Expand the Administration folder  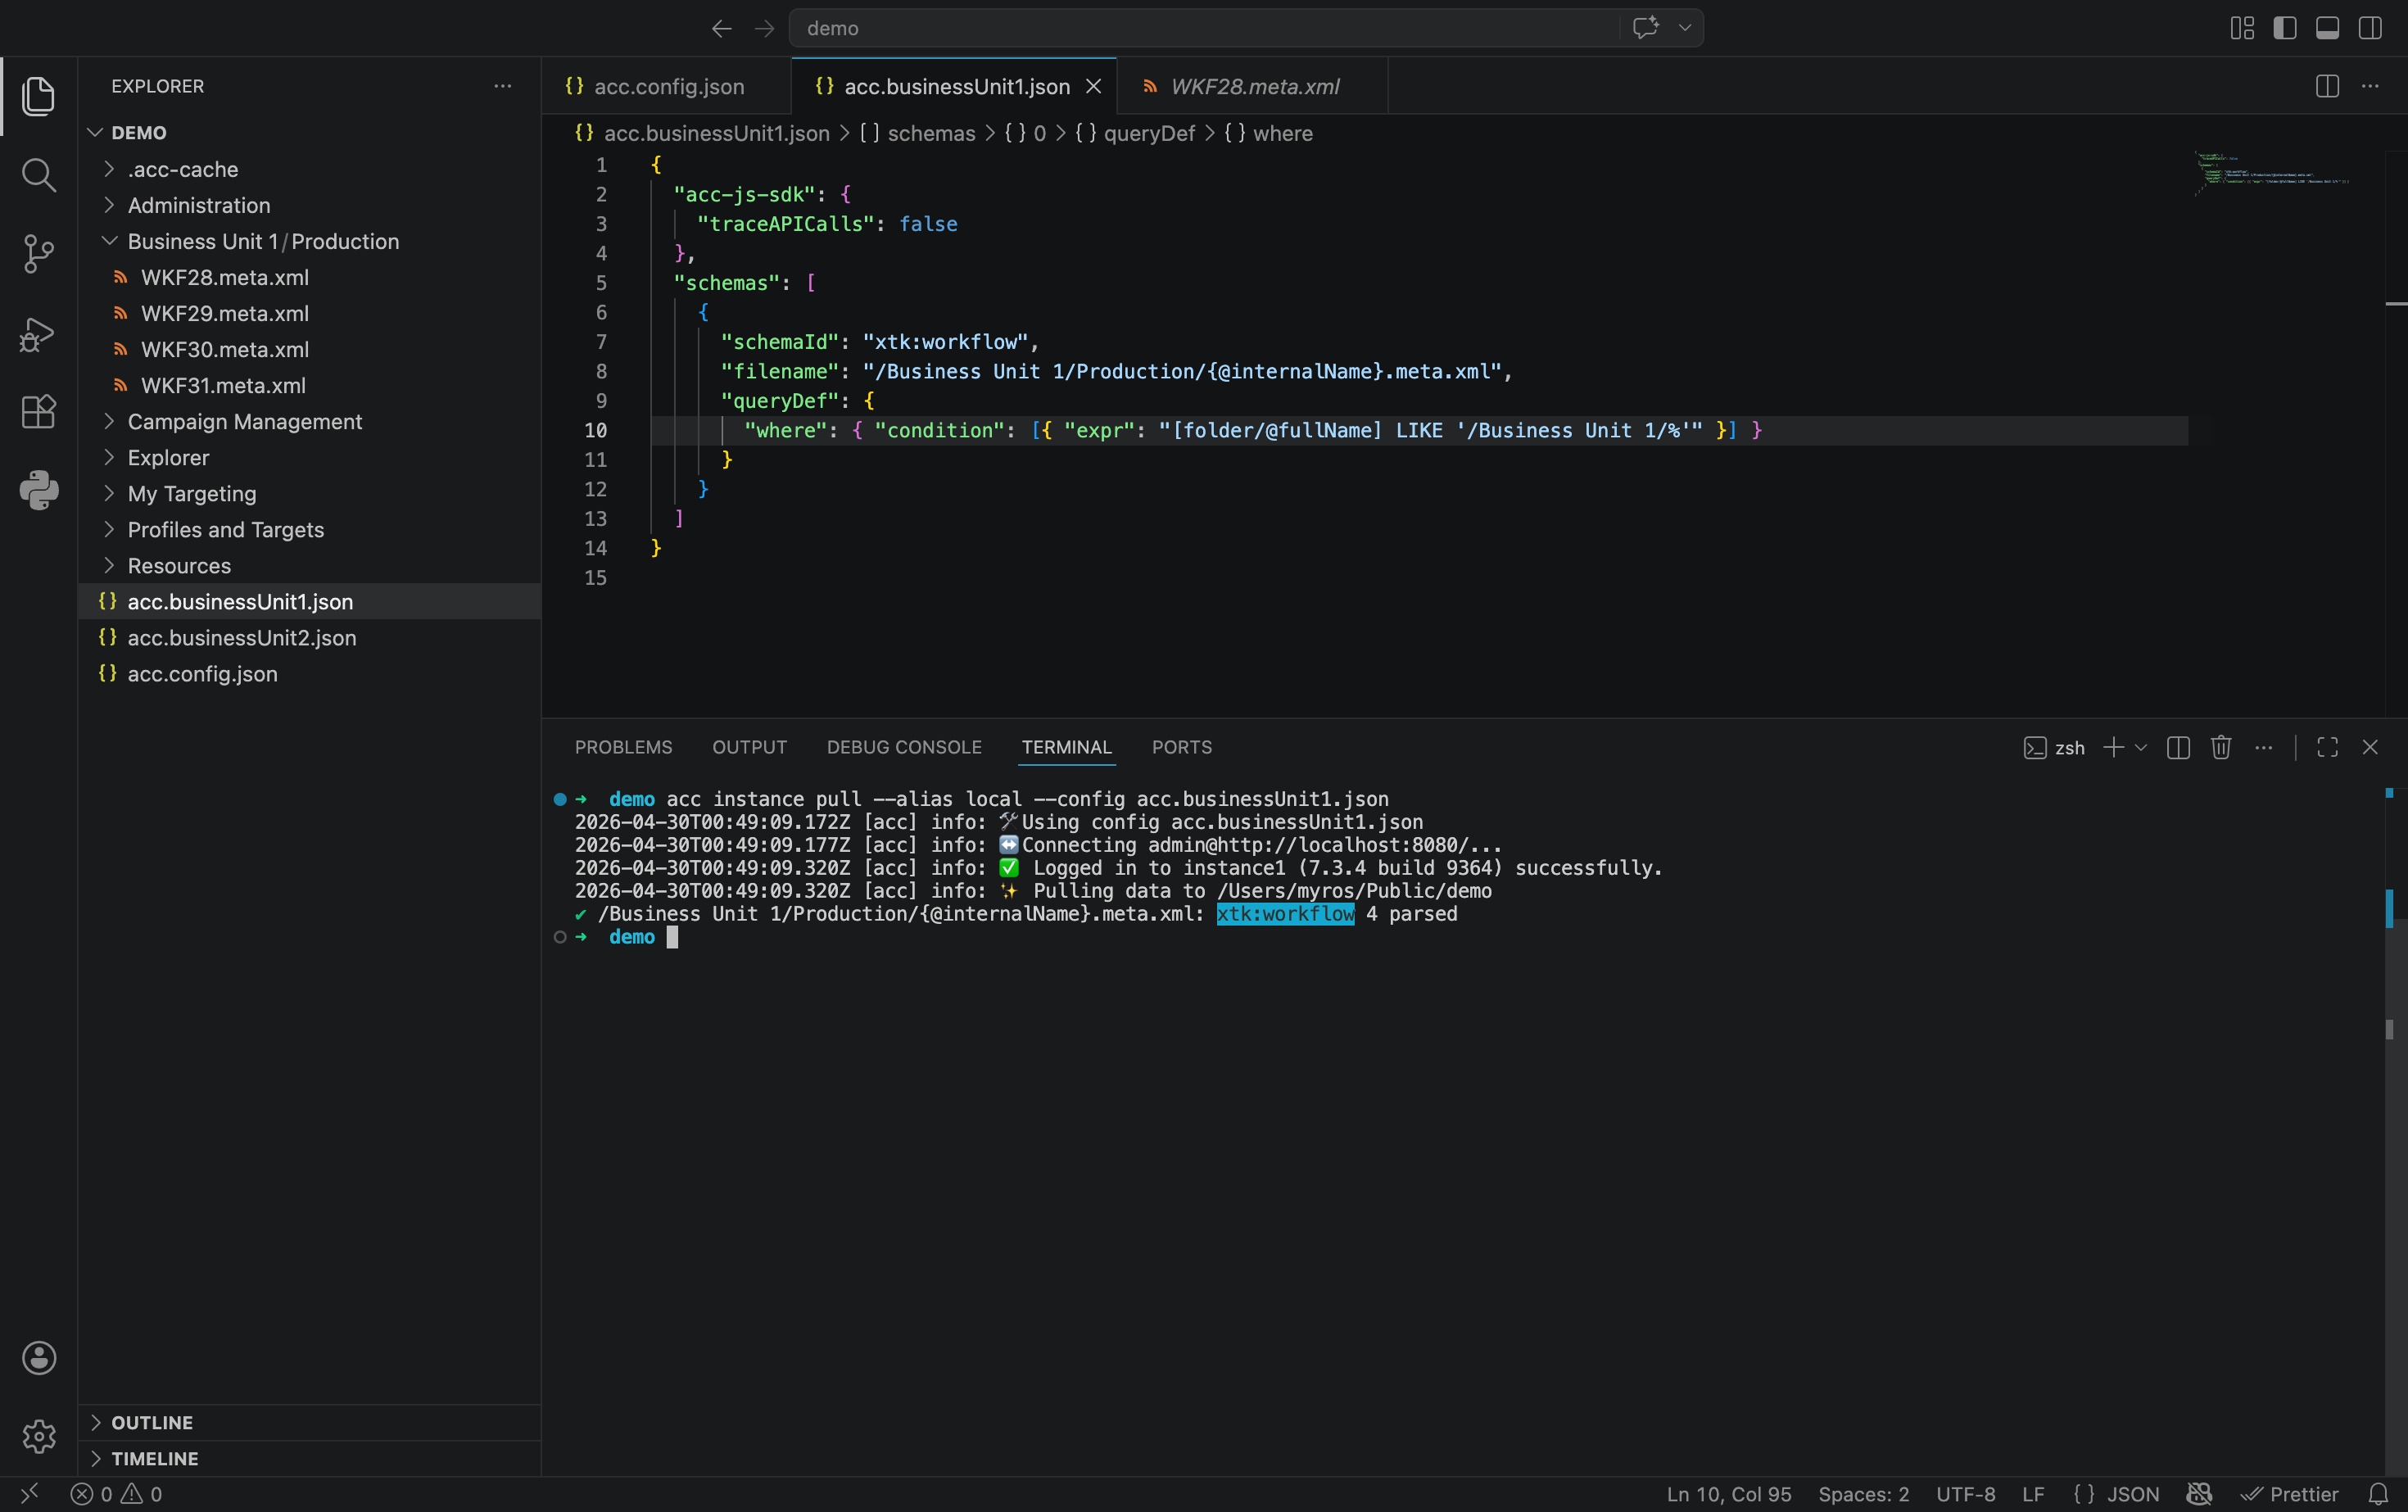(x=310, y=205)
